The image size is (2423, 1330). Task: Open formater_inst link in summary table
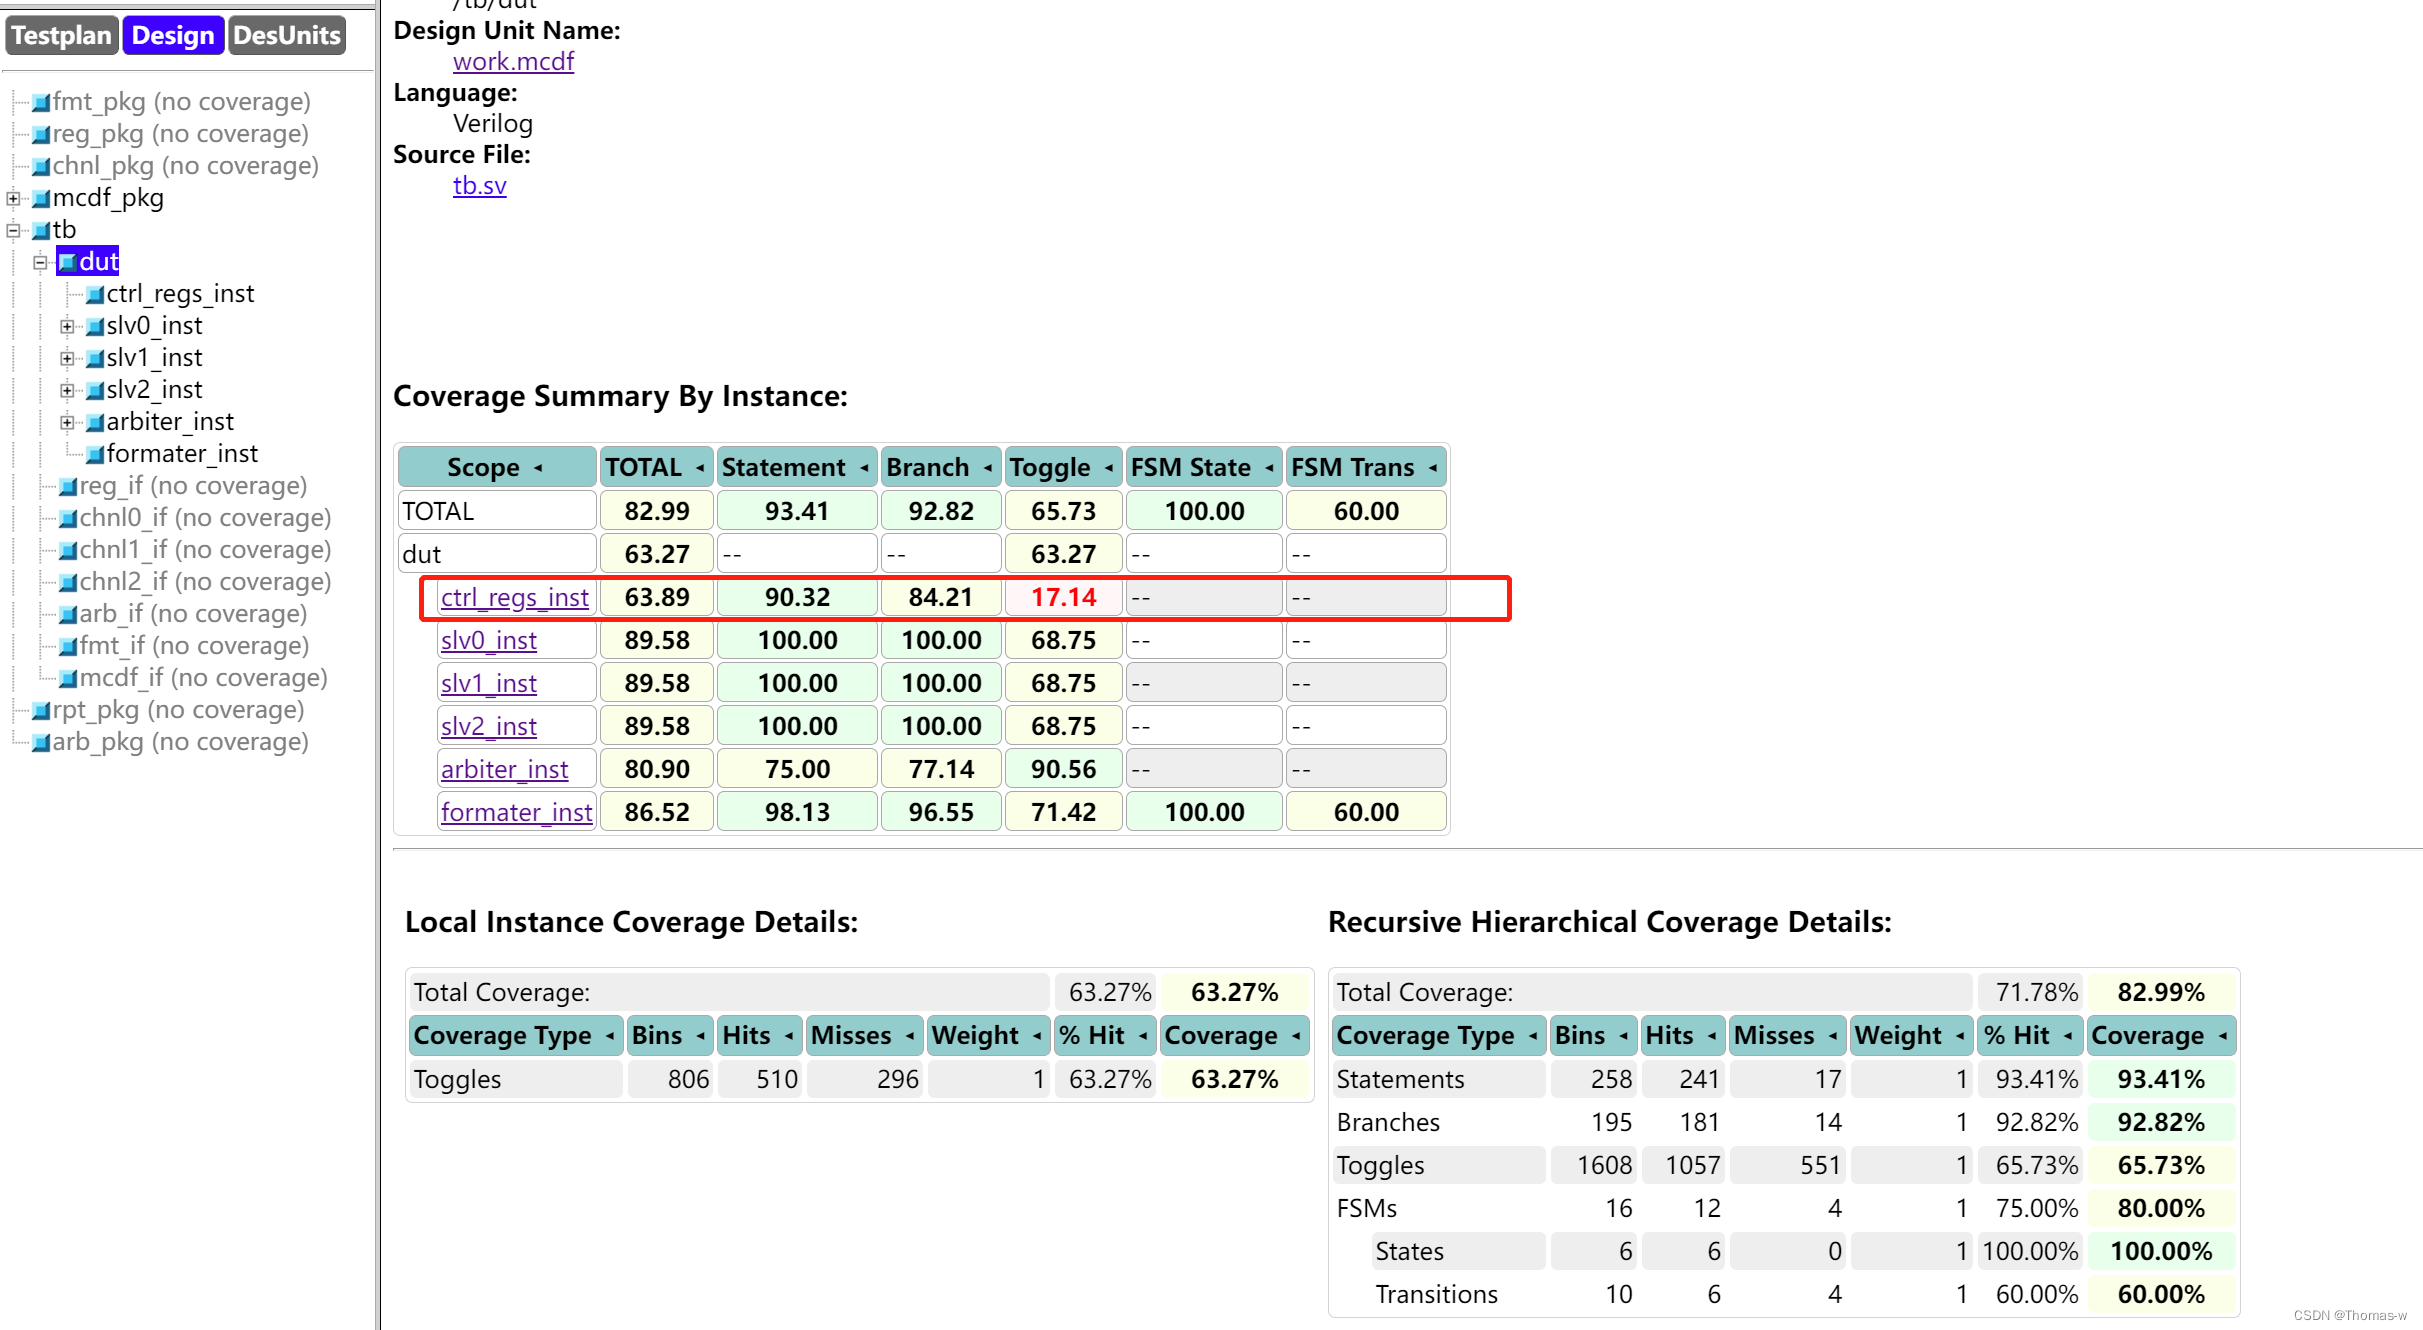pos(516,812)
